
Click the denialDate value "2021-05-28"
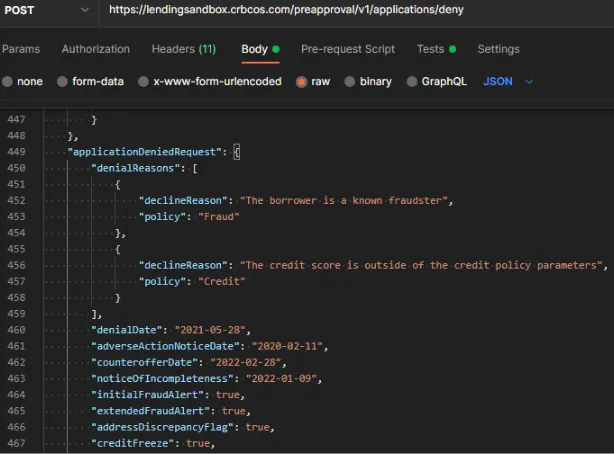210,330
